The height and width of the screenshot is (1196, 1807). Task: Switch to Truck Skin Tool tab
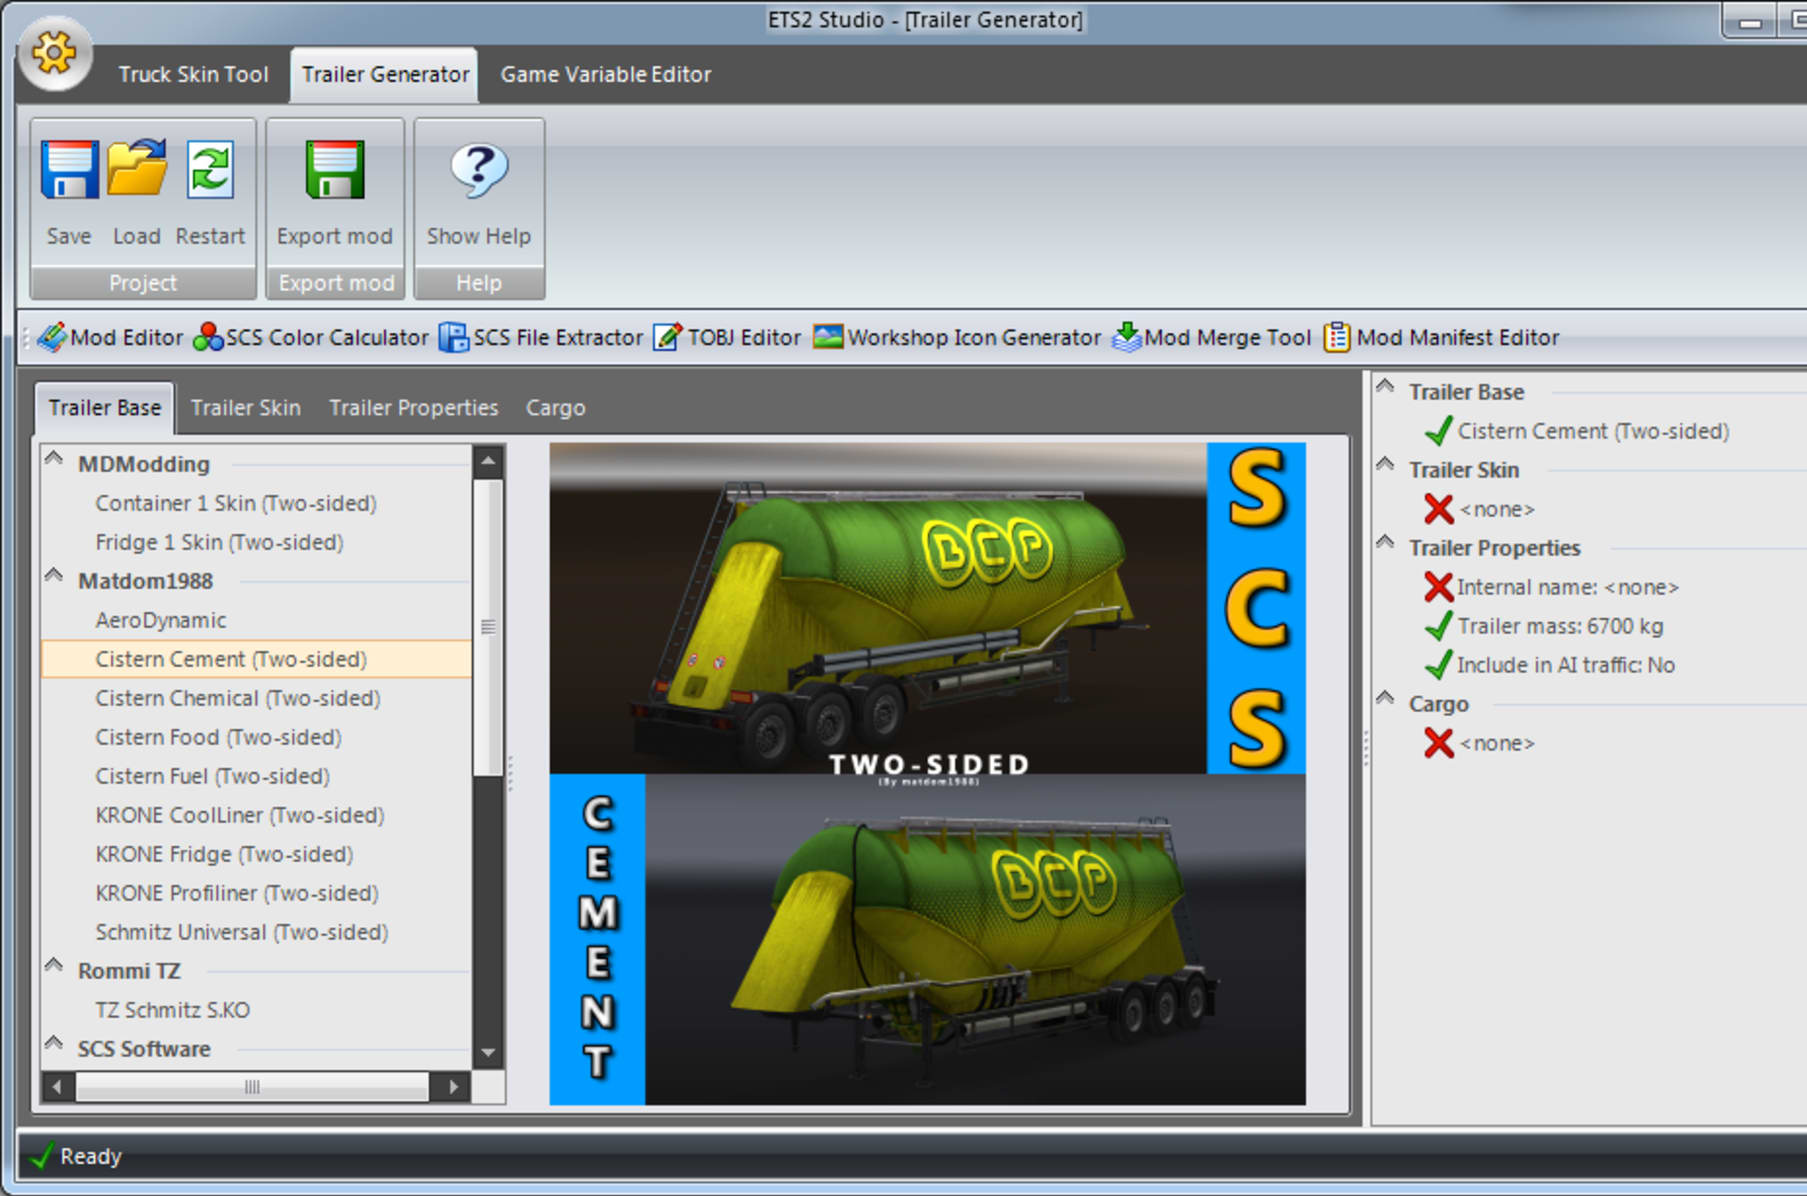point(193,74)
